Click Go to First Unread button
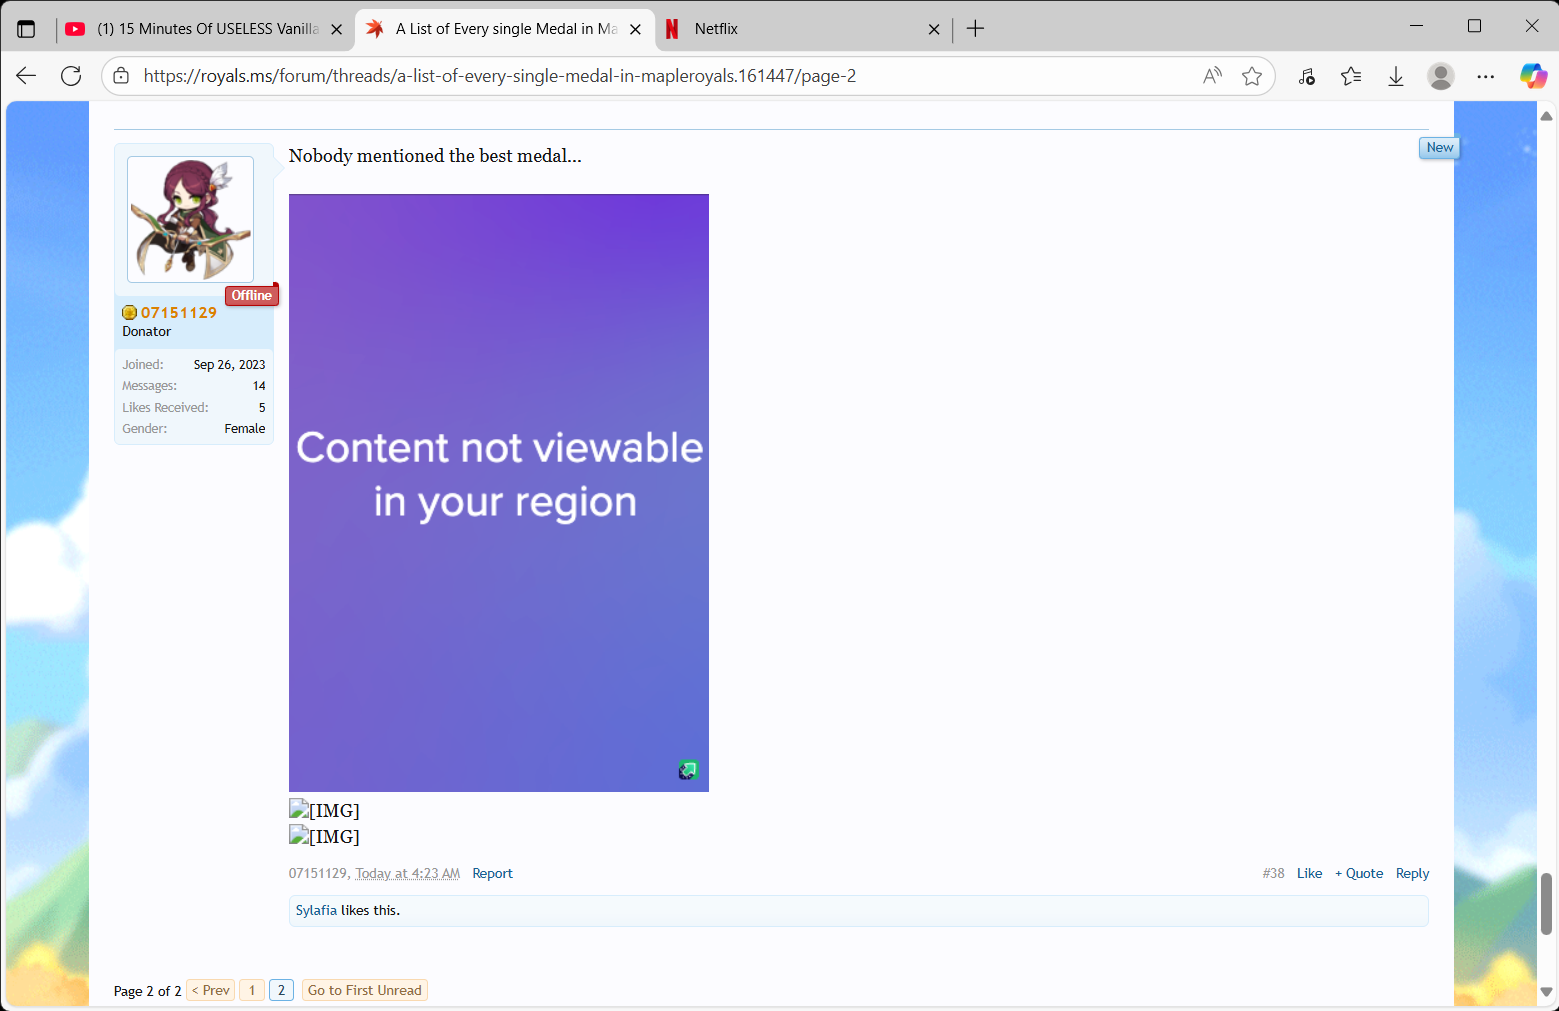Viewport: 1559px width, 1011px height. (364, 990)
